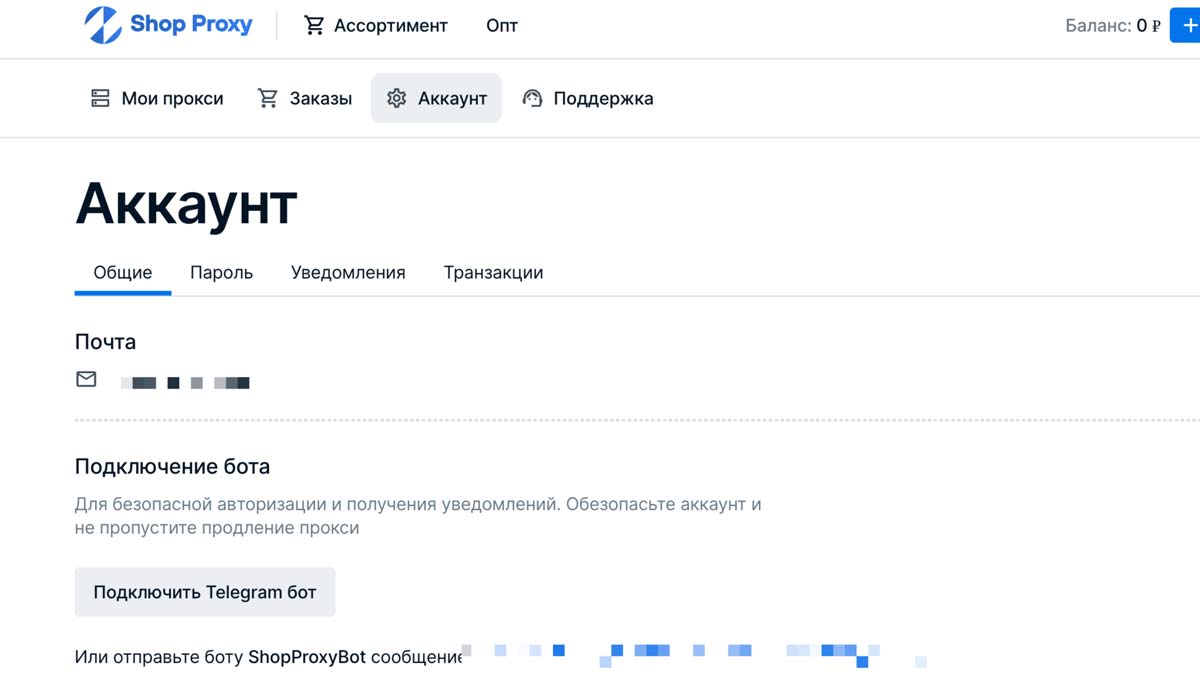Image resolution: width=1200 pixels, height=700 pixels.
Task: Click the gear icon in Аккаунт
Action: coord(397,98)
